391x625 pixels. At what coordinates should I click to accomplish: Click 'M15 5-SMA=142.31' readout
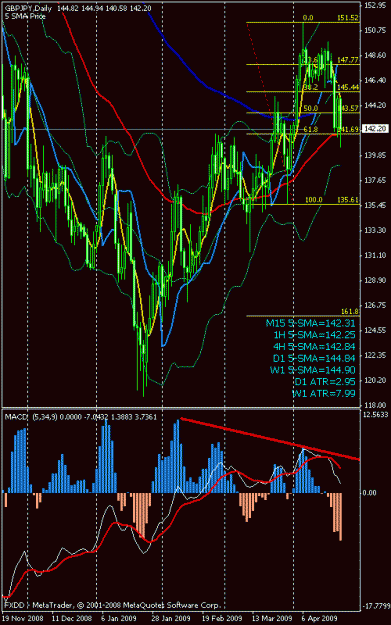(x=310, y=323)
